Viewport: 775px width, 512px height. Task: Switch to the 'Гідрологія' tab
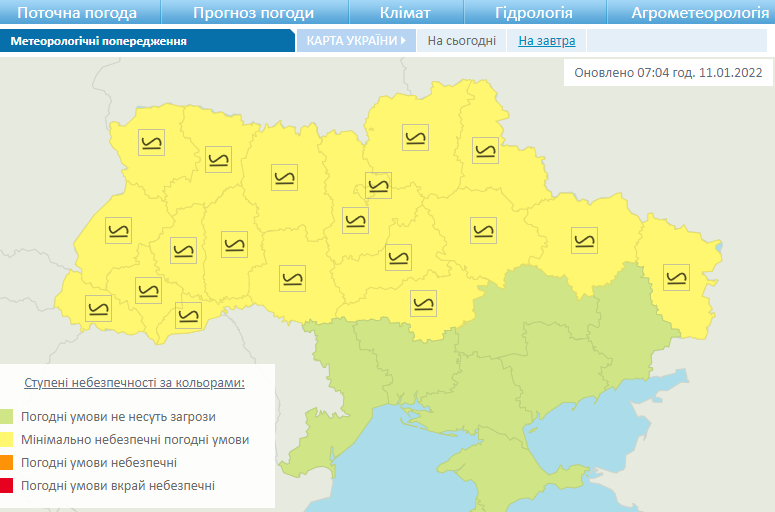pyautogui.click(x=534, y=13)
